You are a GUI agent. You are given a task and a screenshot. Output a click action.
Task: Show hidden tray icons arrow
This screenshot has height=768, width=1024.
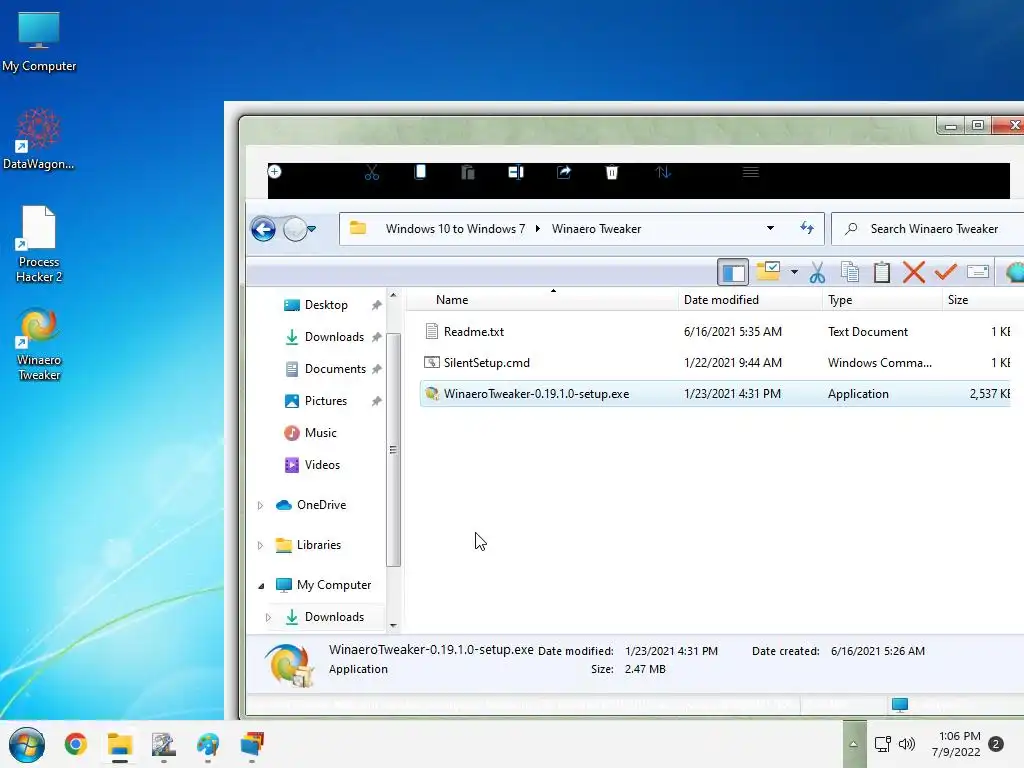point(854,744)
